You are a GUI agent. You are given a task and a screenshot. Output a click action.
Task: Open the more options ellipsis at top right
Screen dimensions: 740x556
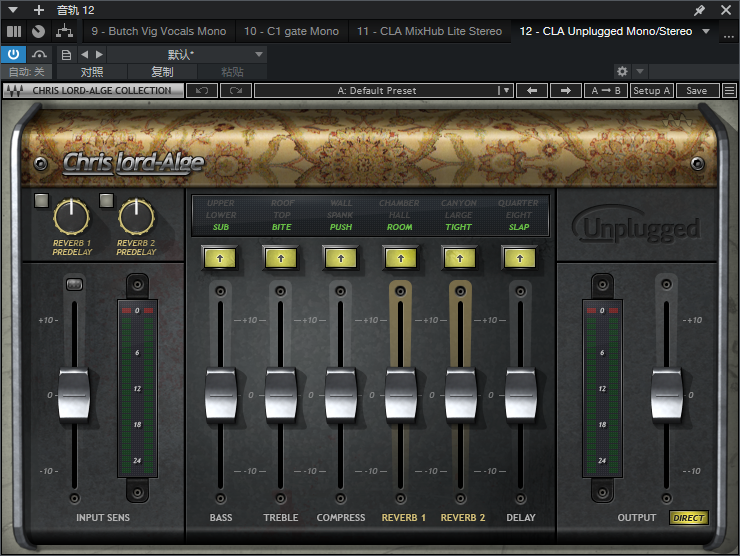(728, 36)
